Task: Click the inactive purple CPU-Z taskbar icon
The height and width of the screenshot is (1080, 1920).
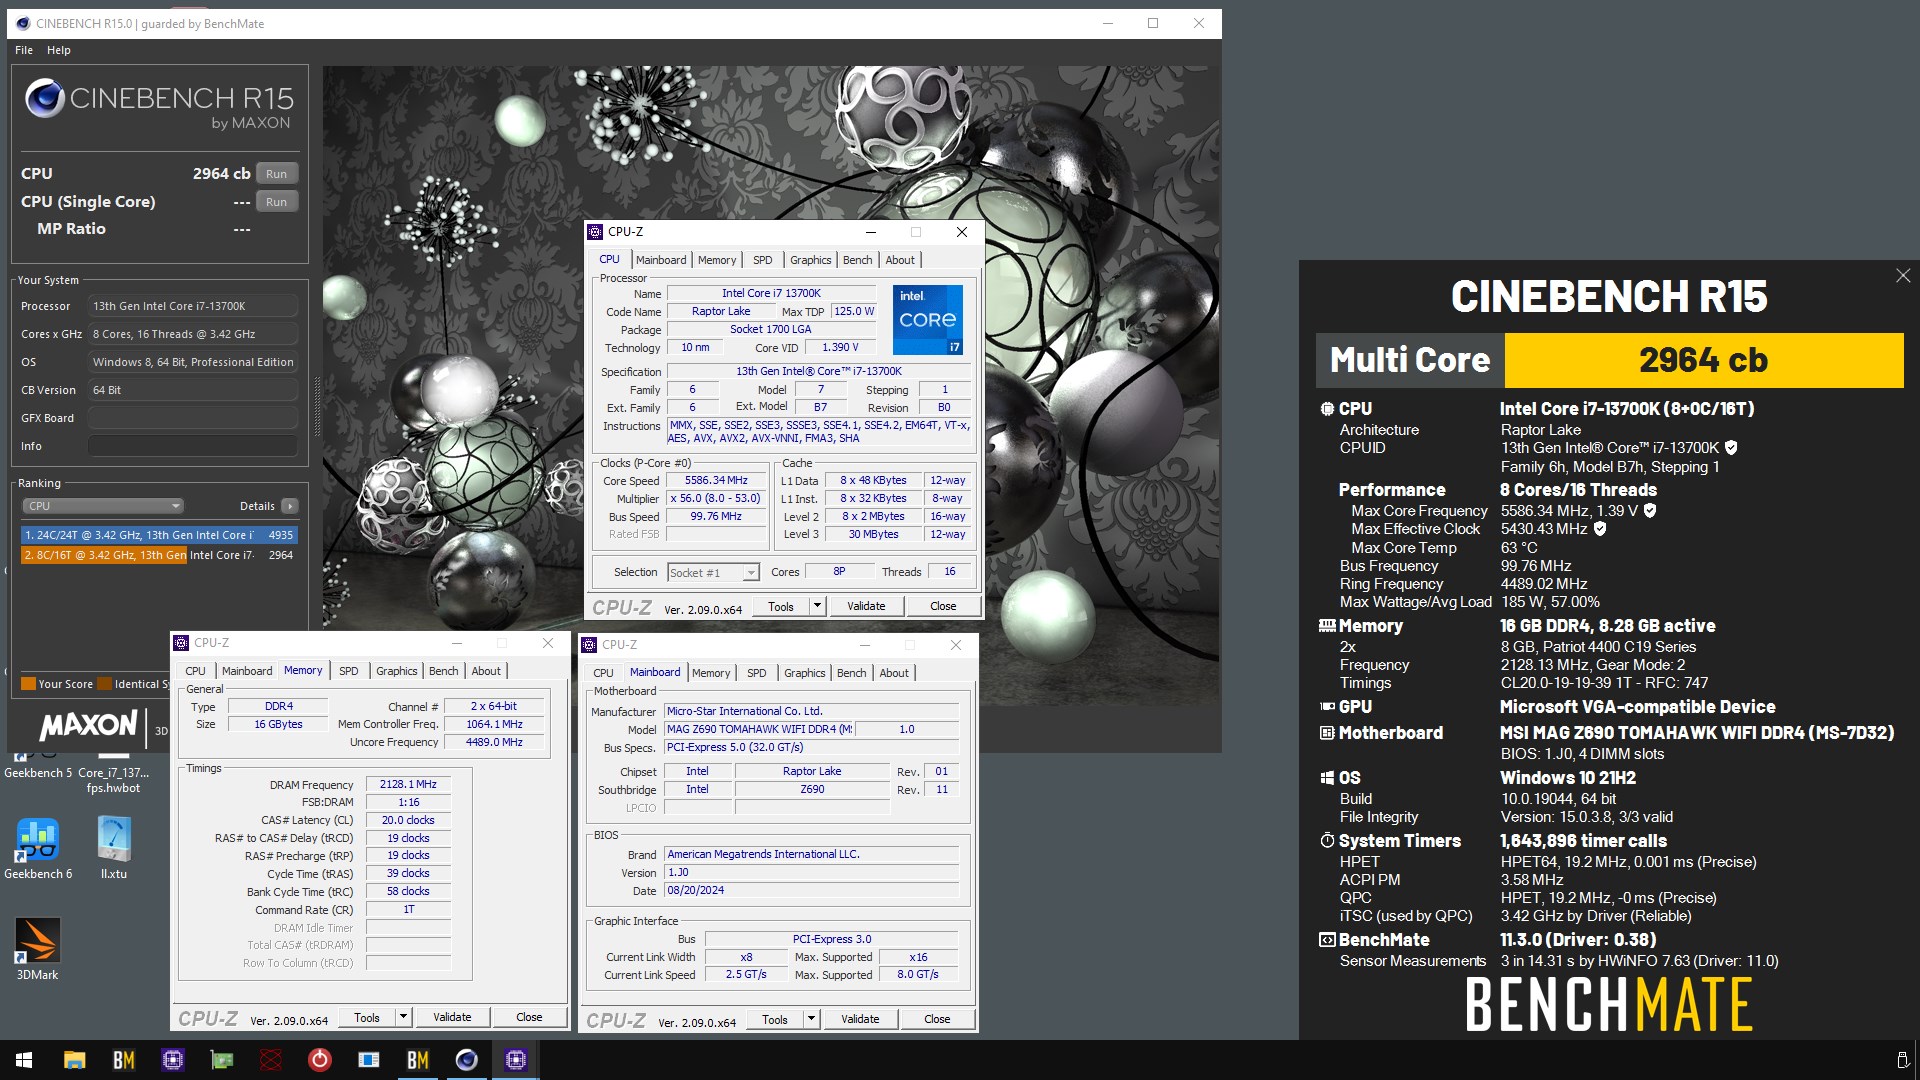Action: [x=173, y=1060]
